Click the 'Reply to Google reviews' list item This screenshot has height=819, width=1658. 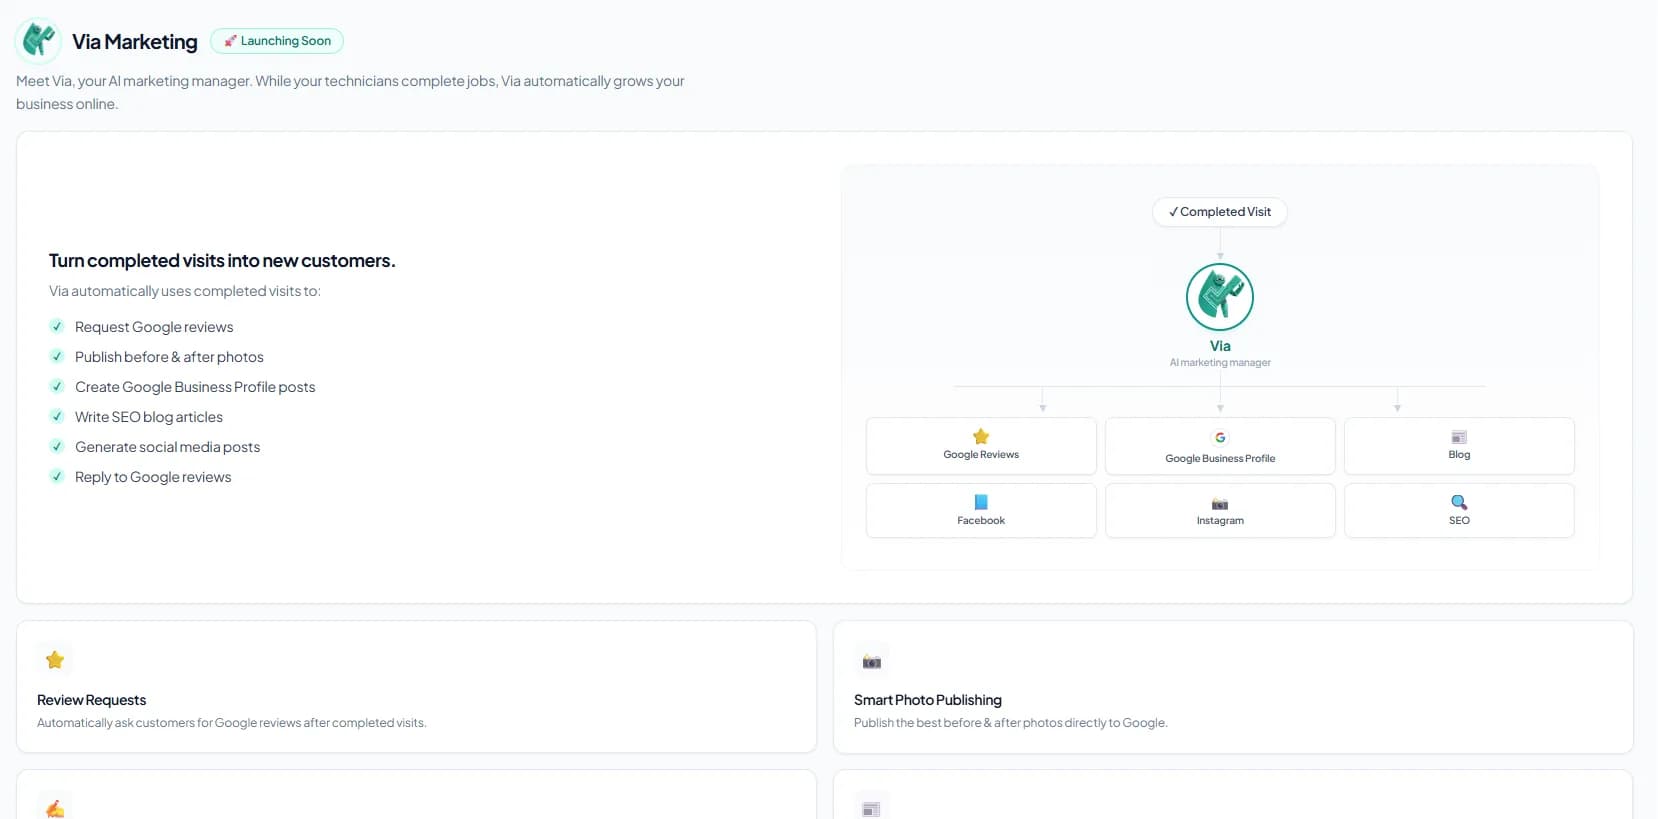click(x=153, y=477)
